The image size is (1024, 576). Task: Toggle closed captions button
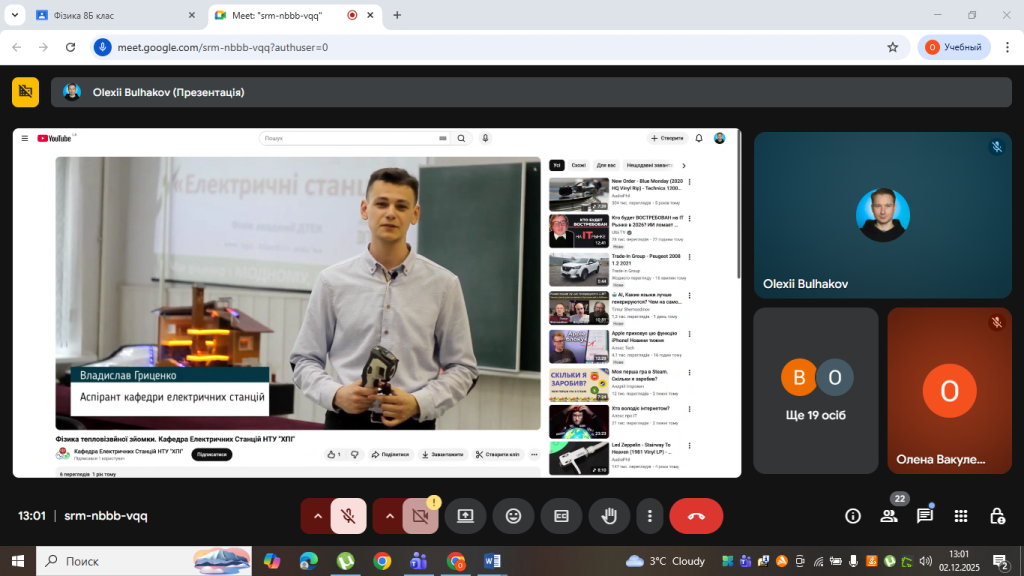[x=561, y=516]
